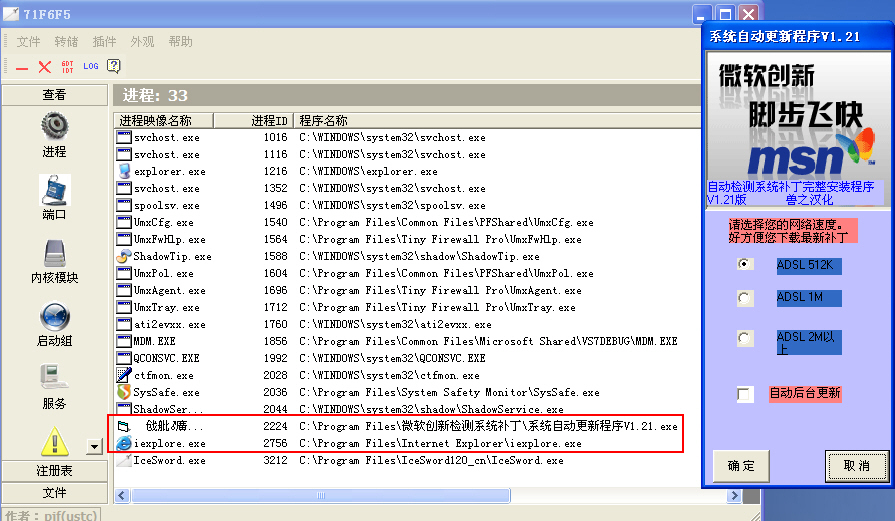895x521 pixels.
Task: Click the IceSword120_cn\IceSword.exe path
Action: [431, 461]
